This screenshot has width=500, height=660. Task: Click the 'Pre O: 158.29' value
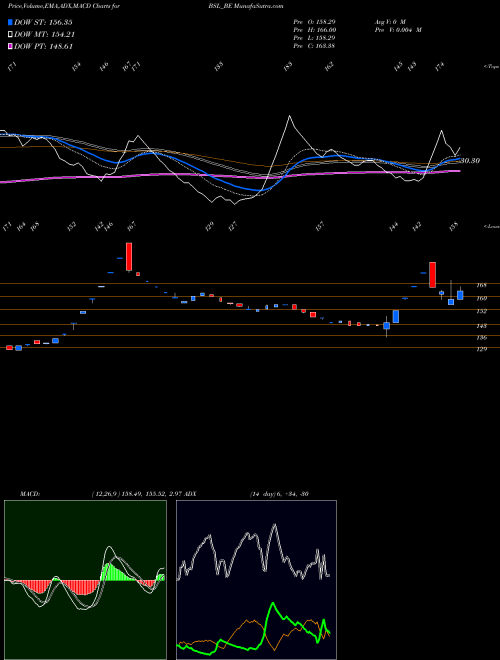(314, 21)
